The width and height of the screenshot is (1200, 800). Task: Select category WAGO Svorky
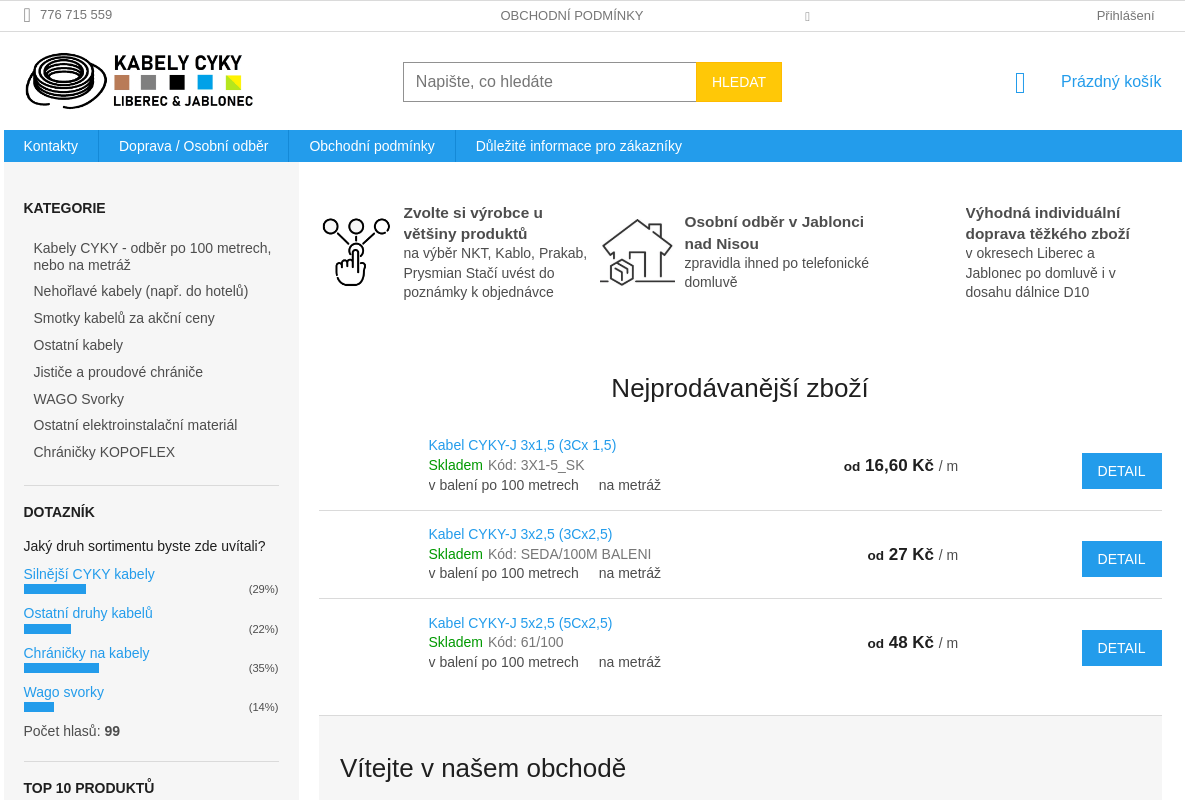tap(79, 398)
